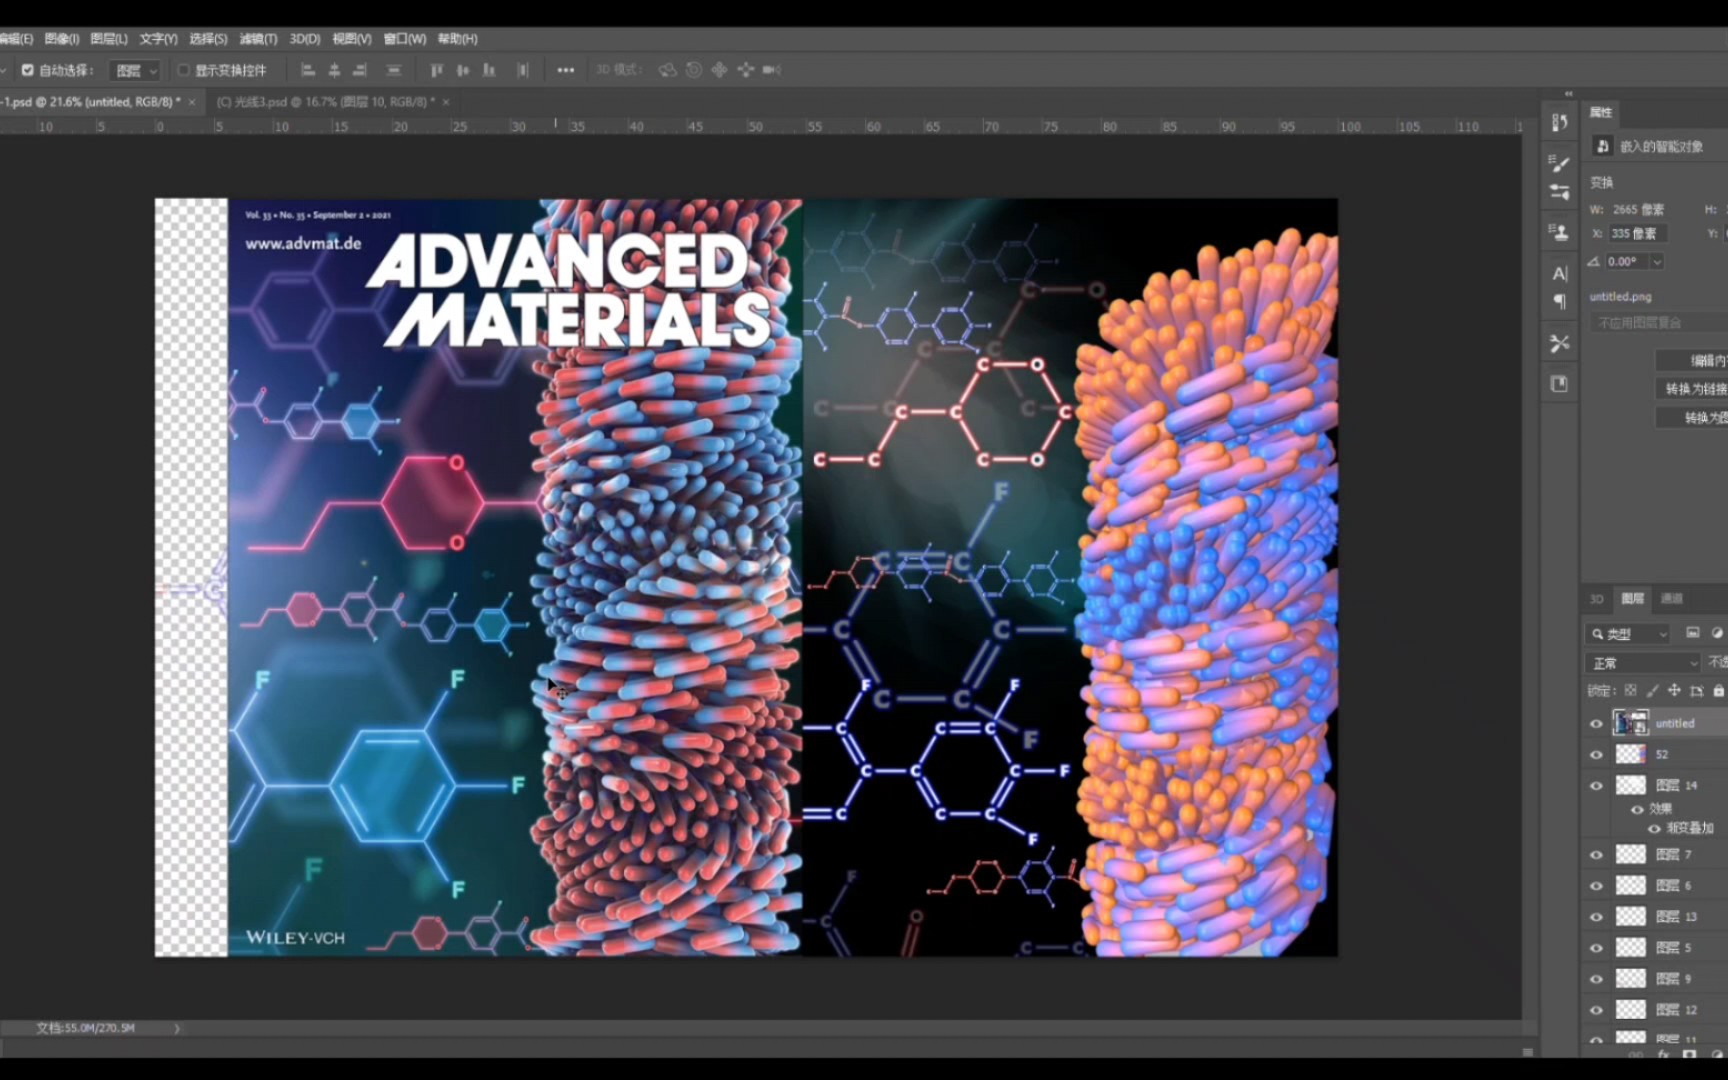Viewport: 1728px width, 1080px height.
Task: Open the auto-select 图层 dropdown
Action: coord(134,71)
